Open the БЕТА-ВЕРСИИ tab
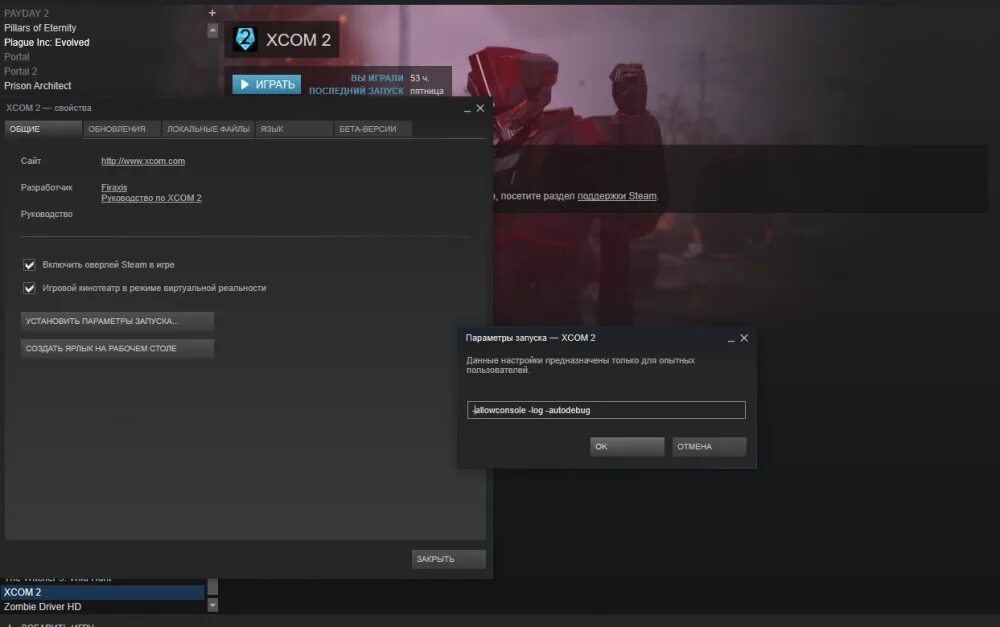The height and width of the screenshot is (627, 1000). (372, 129)
